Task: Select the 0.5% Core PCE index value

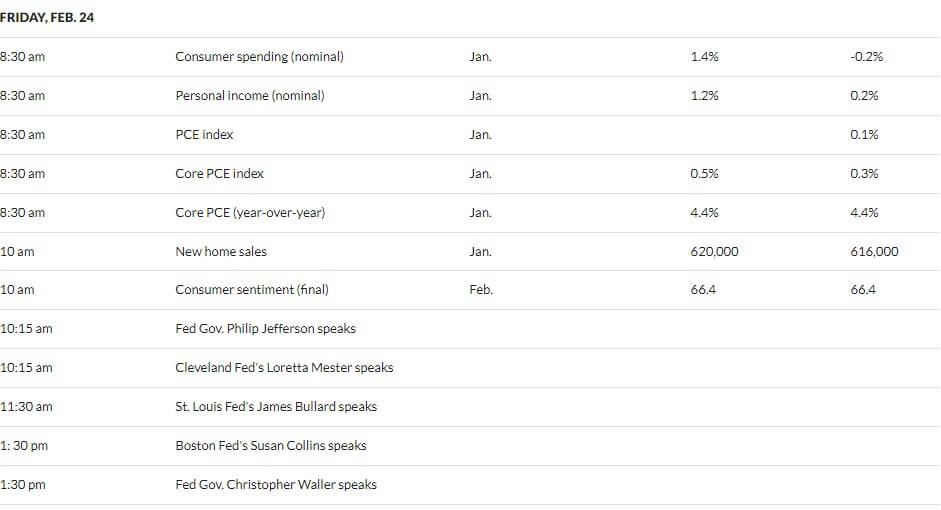Action: pyautogui.click(x=704, y=173)
